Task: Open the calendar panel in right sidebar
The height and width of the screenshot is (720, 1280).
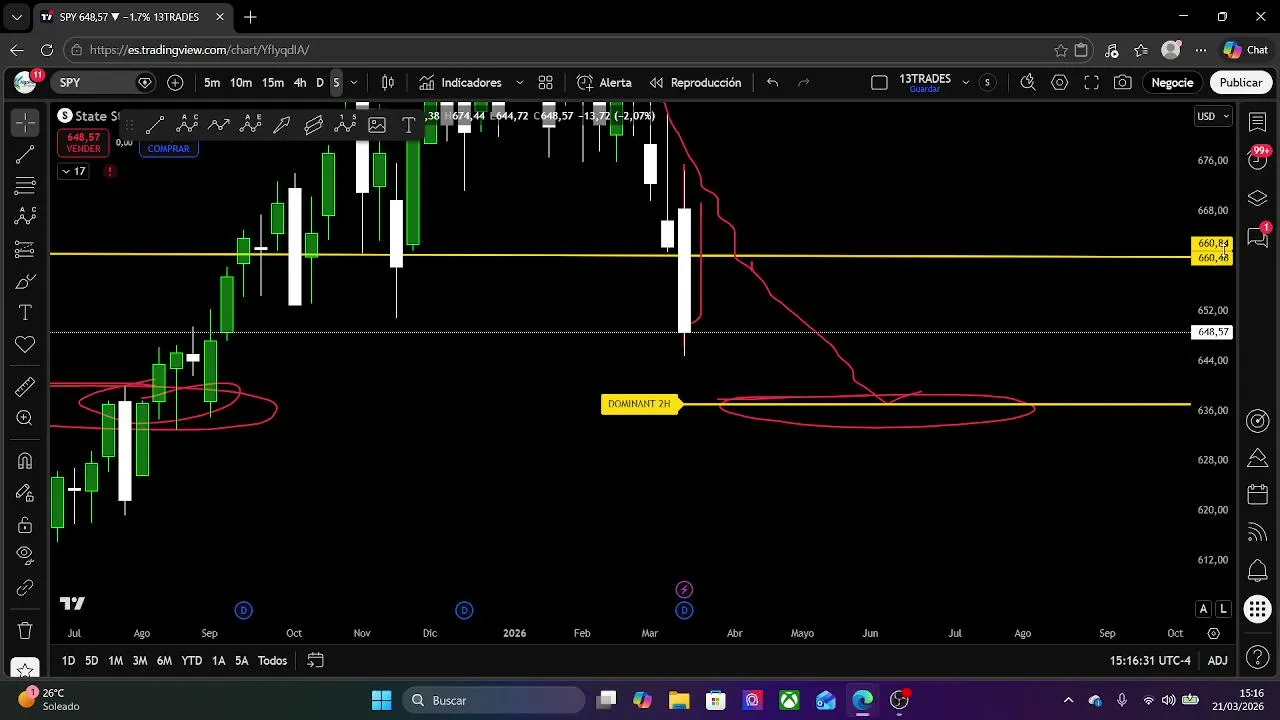Action: tap(1258, 495)
